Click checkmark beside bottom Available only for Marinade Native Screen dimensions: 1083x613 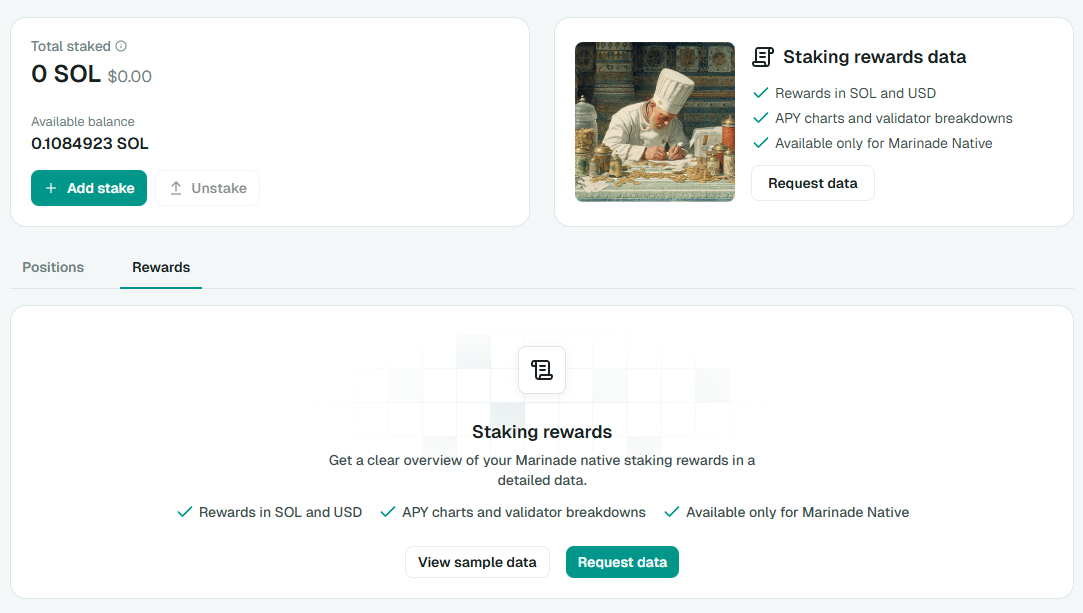[x=671, y=512]
